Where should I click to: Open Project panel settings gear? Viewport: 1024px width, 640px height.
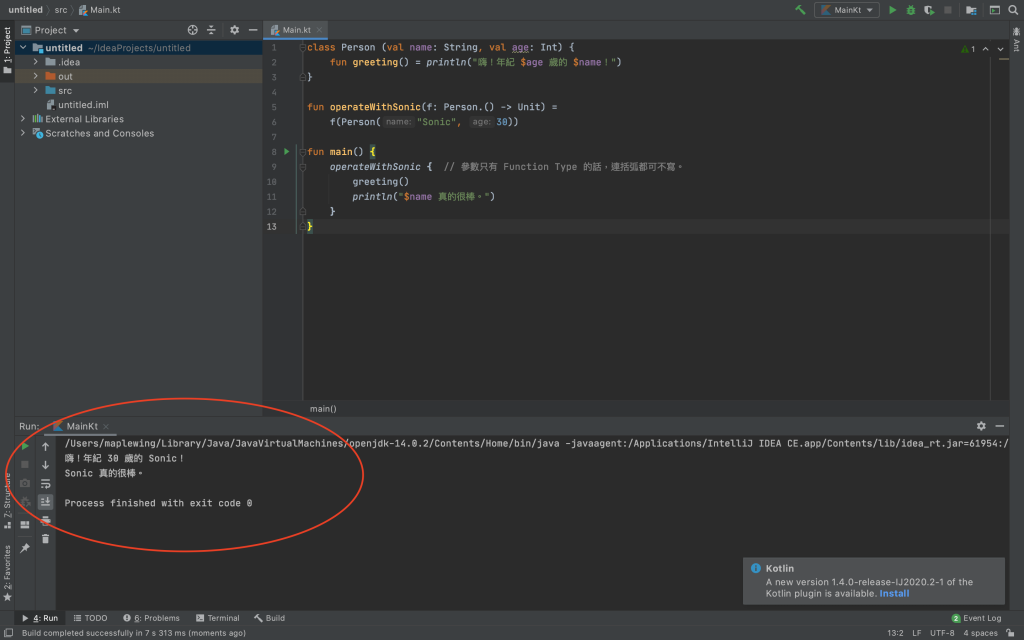click(234, 30)
